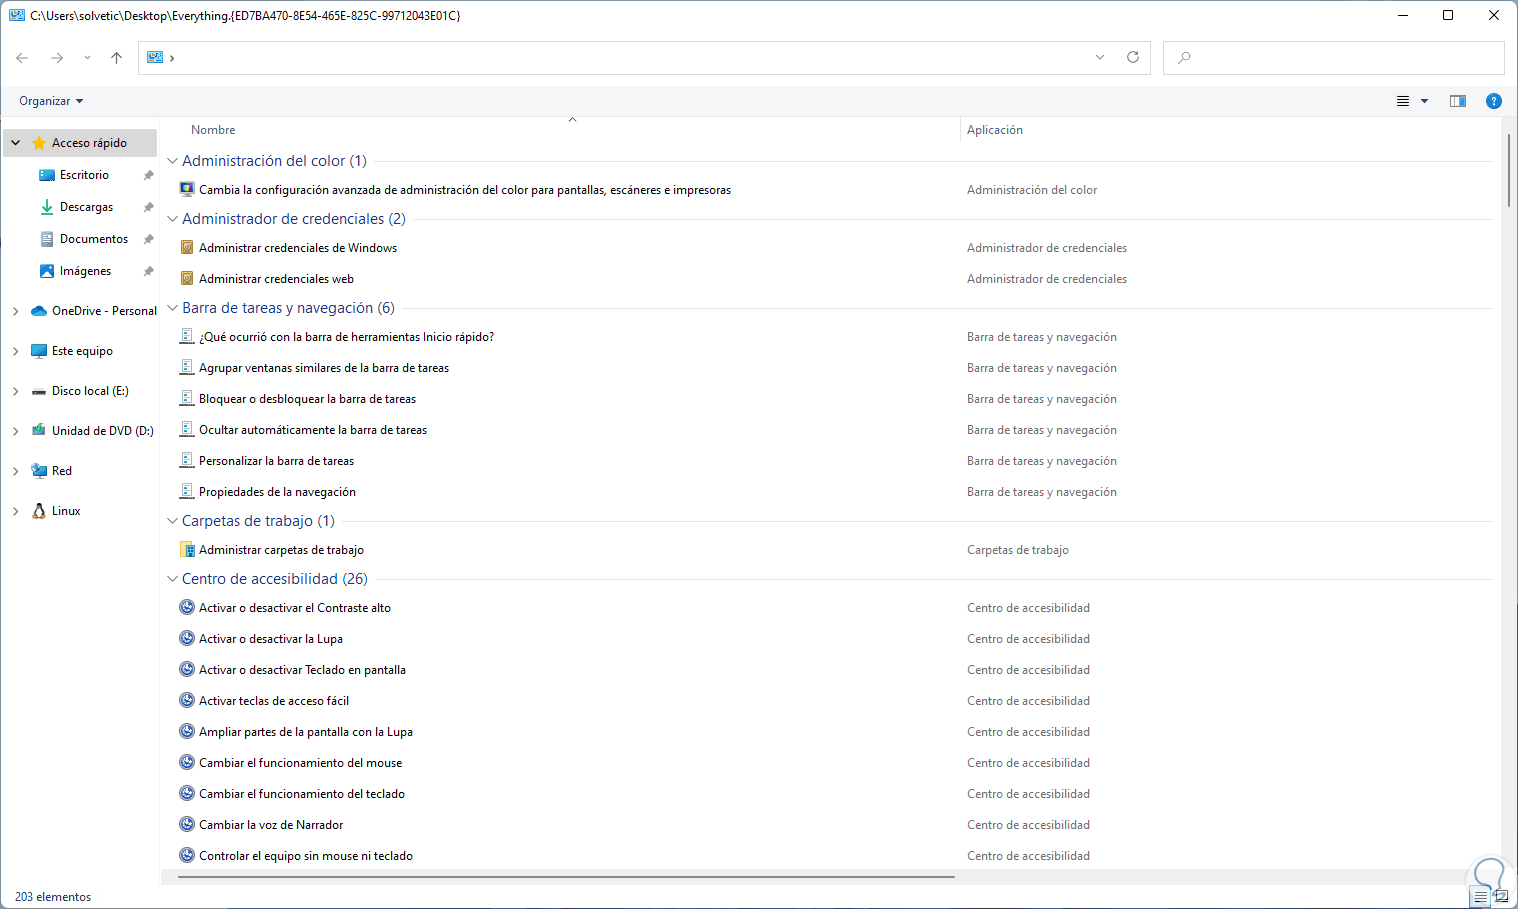Click the Administrar credenciales de Windows safe icon
This screenshot has height=909, width=1518.
coord(187,247)
